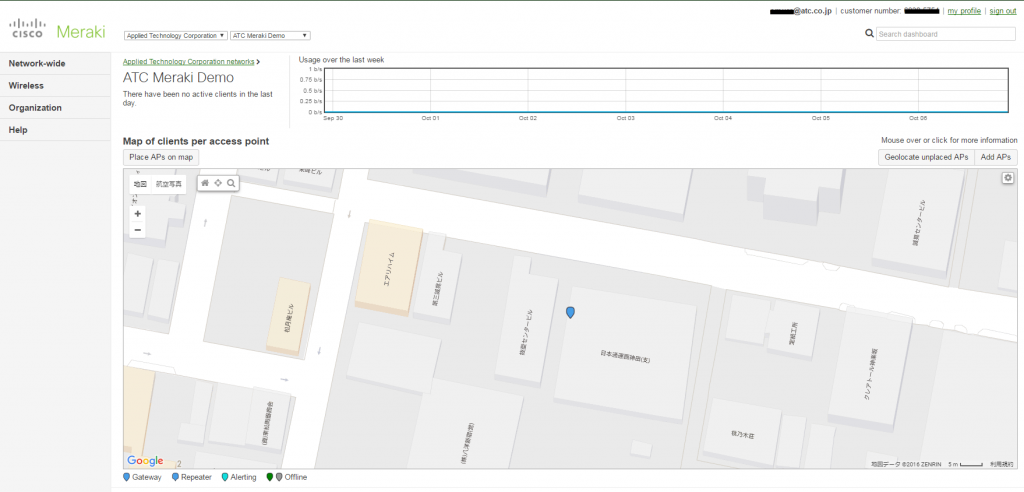Click the Alerting legend marker icon
The image size is (1024, 492).
point(225,477)
